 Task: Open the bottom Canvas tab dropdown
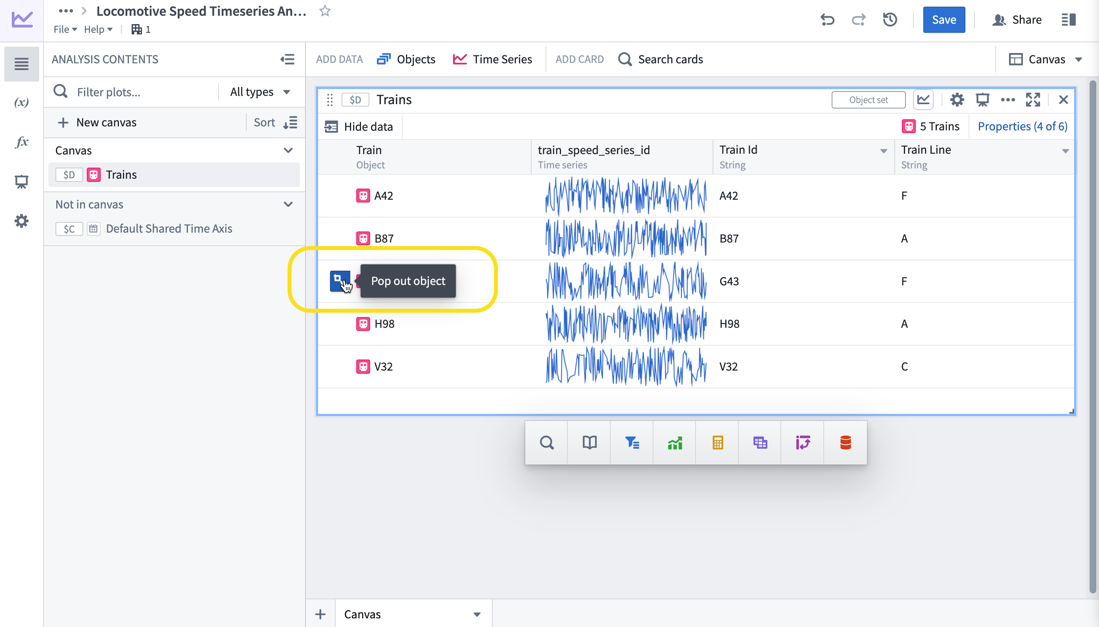(477, 614)
